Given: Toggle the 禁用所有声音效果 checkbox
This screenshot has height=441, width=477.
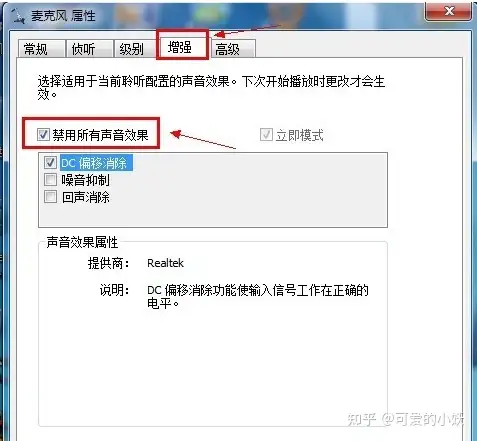Looking at the screenshot, I should coord(43,135).
